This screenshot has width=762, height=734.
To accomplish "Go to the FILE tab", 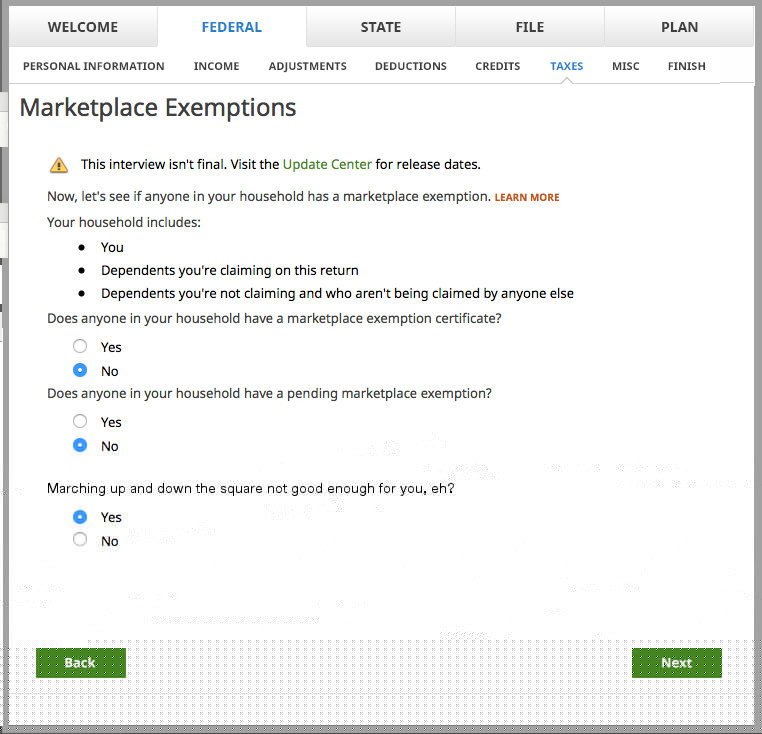I will click(529, 27).
